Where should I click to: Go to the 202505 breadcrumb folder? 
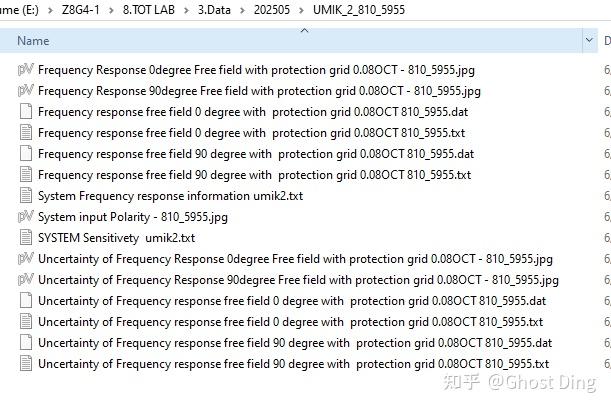pyautogui.click(x=275, y=10)
